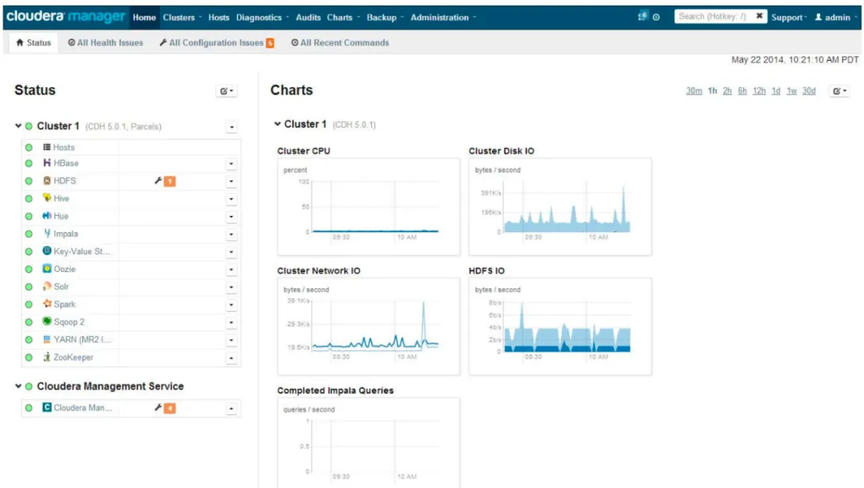This screenshot has height=488, width=864.
Task: Set chart time range to 6h
Action: tap(742, 91)
